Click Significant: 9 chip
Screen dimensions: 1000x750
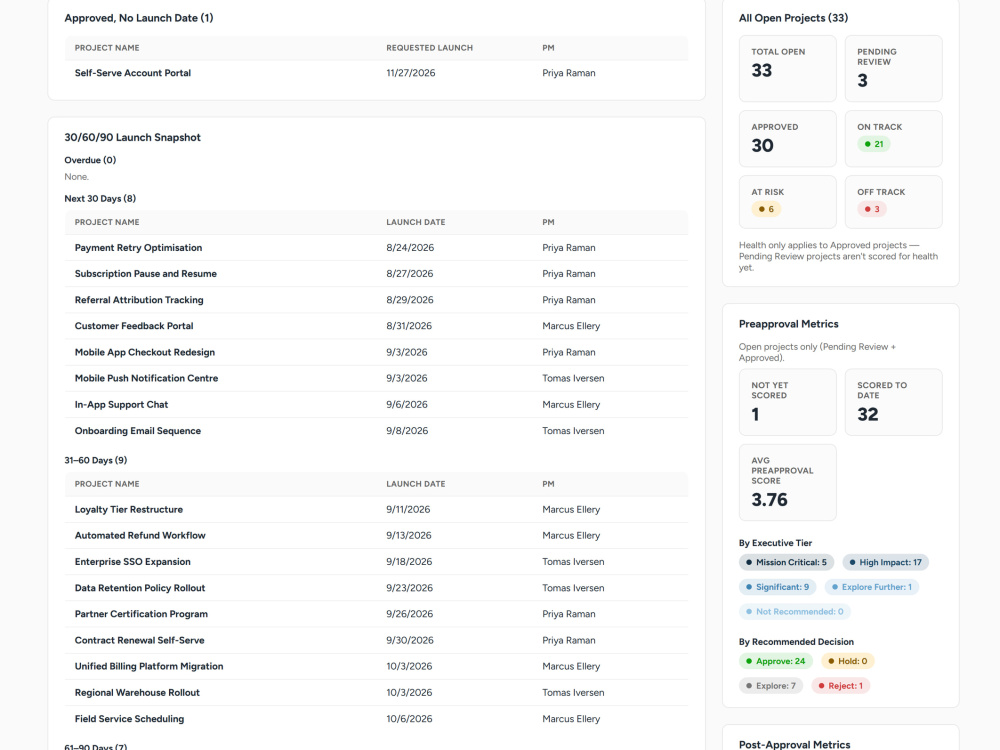click(x=777, y=587)
